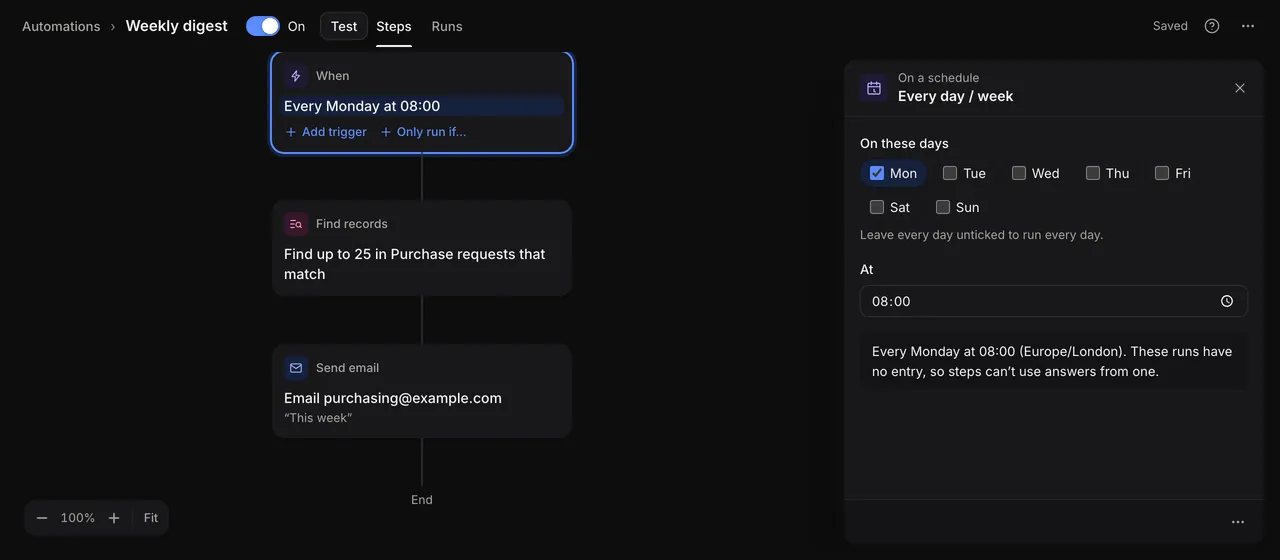1280x560 pixels.
Task: Click the 08:00 time input field
Action: 1054,301
